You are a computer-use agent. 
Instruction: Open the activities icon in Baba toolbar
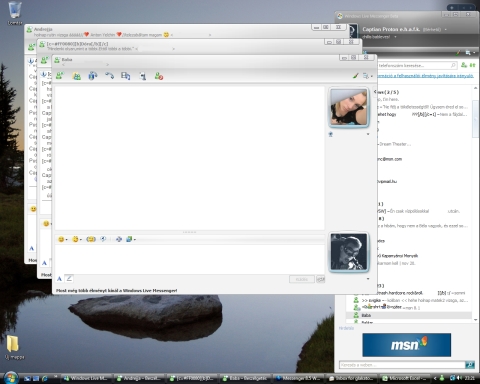tap(126, 76)
